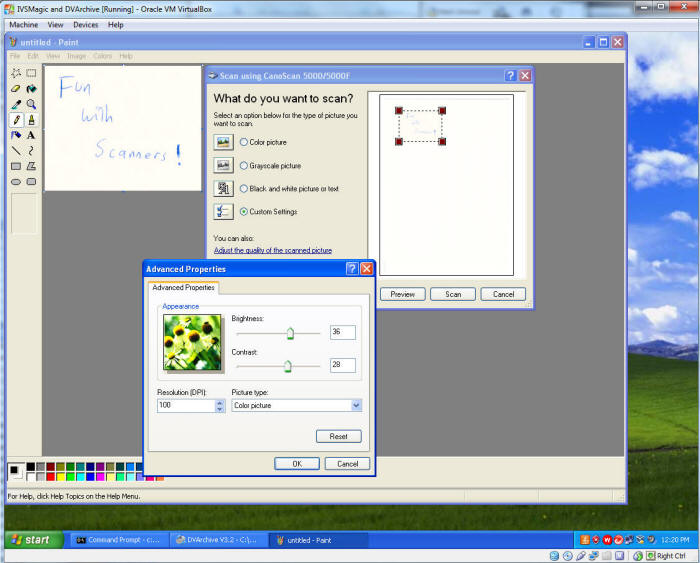Cancel the Advanced Properties dialog
This screenshot has width=700, height=563.
(x=347, y=464)
